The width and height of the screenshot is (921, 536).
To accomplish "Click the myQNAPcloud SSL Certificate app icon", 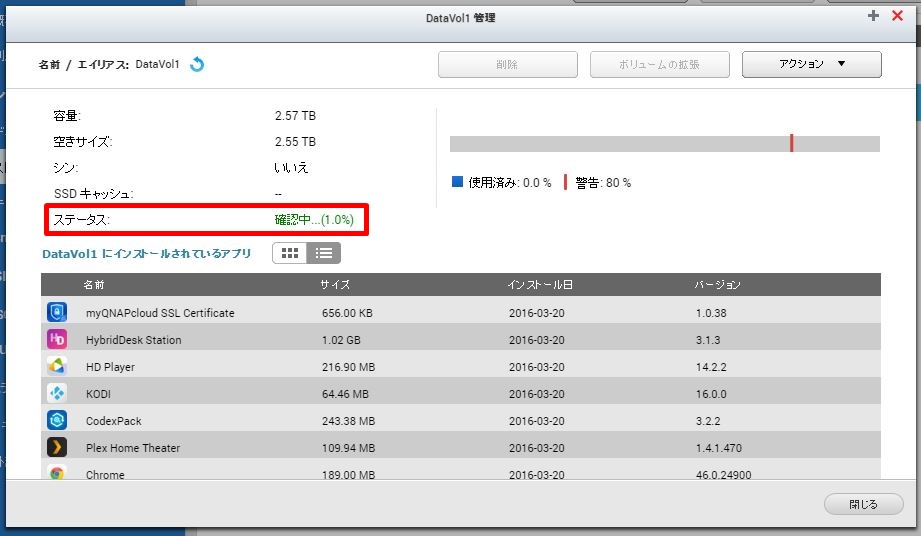I will 57,312.
